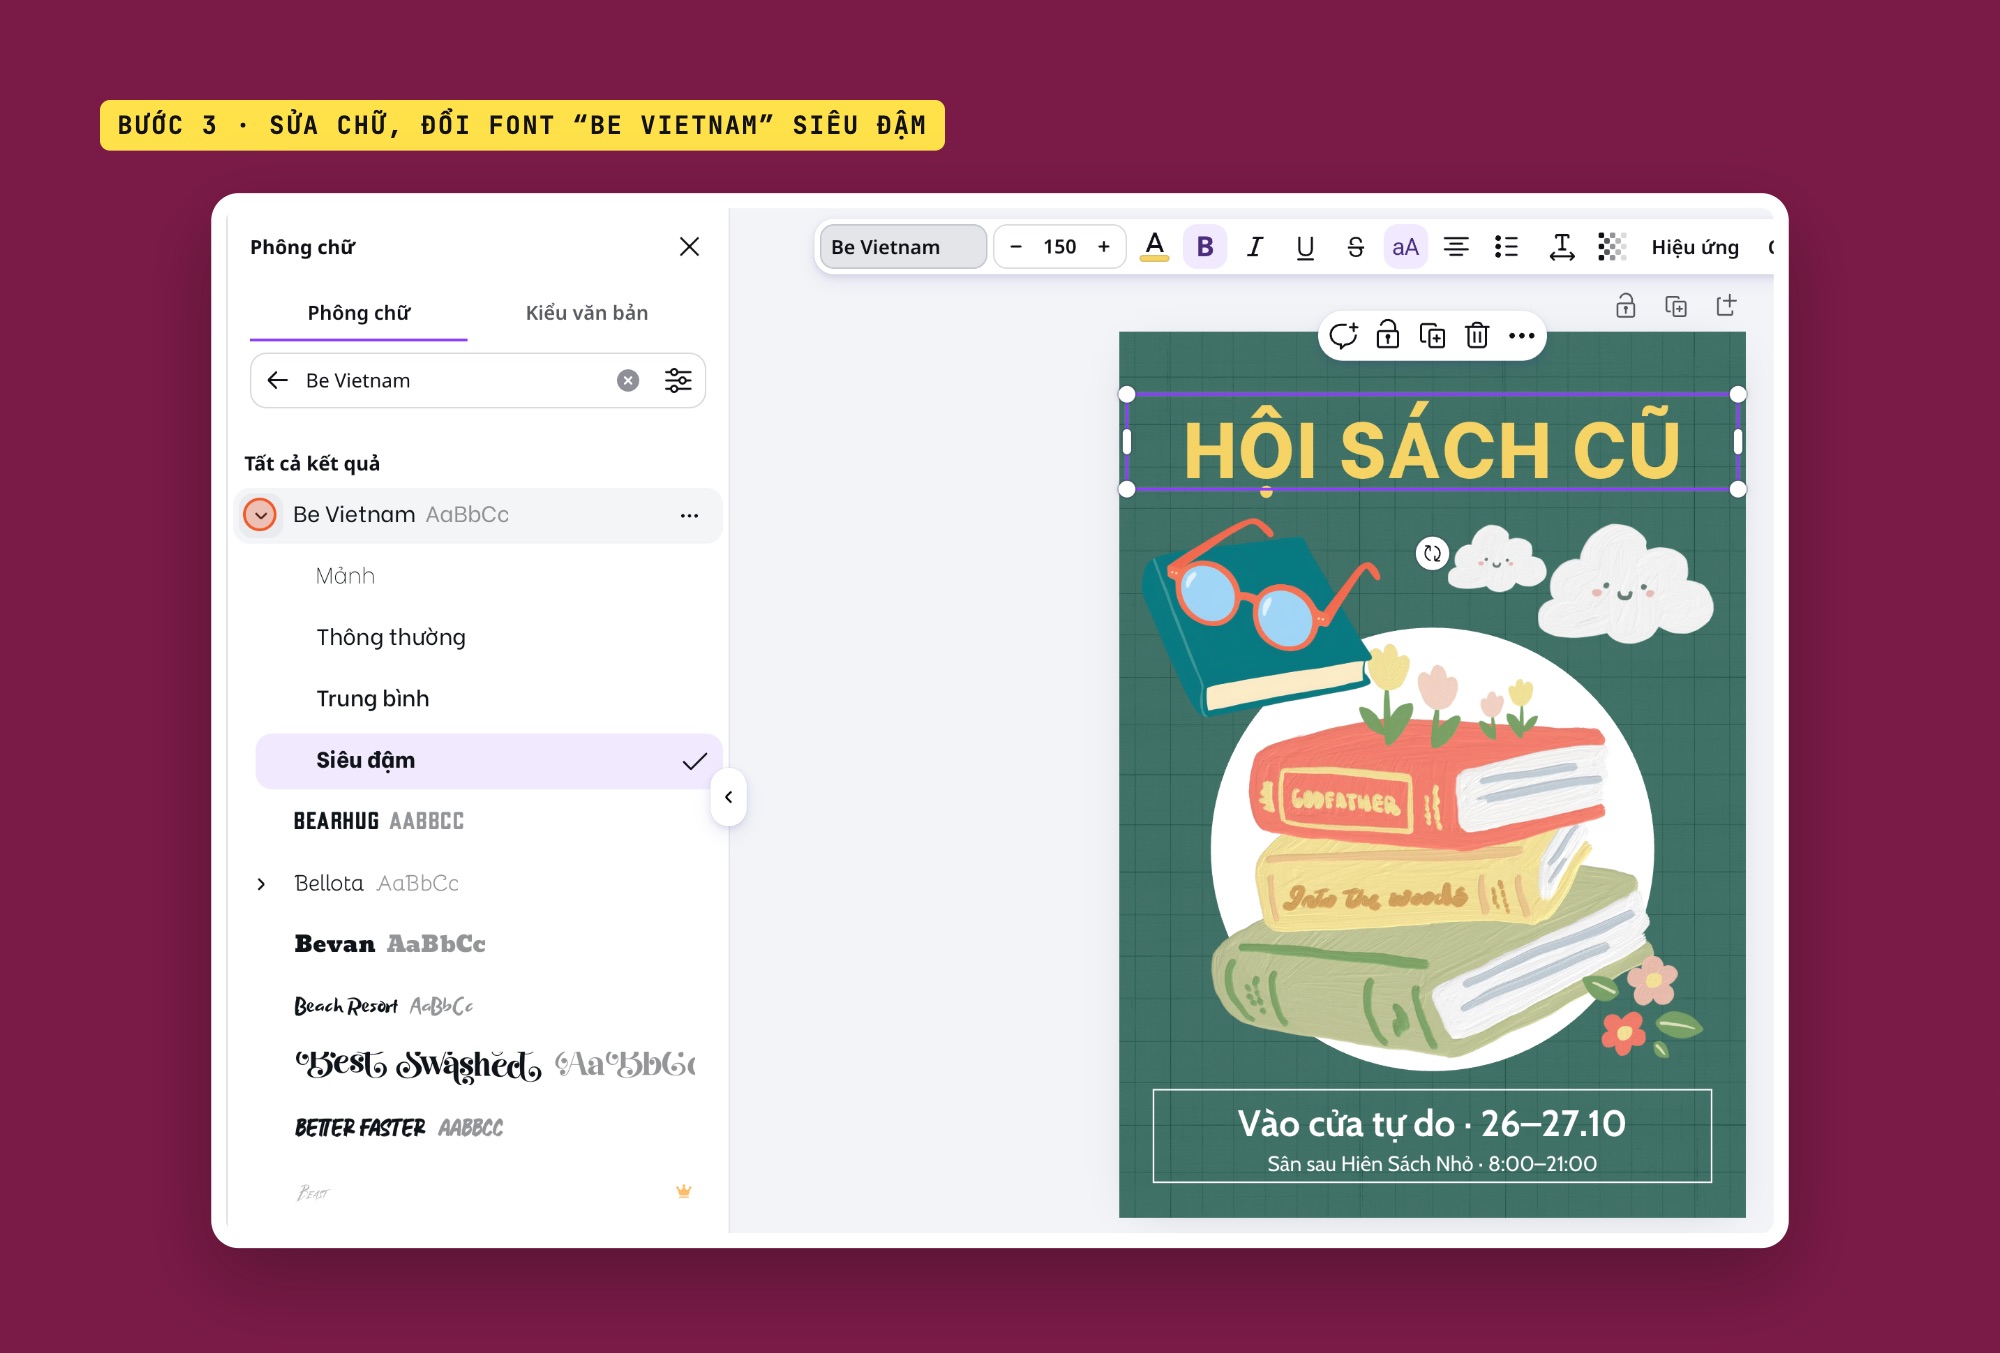Screen dimensions: 2000x1353
Task: Toggle italic formatting
Action: (1255, 247)
